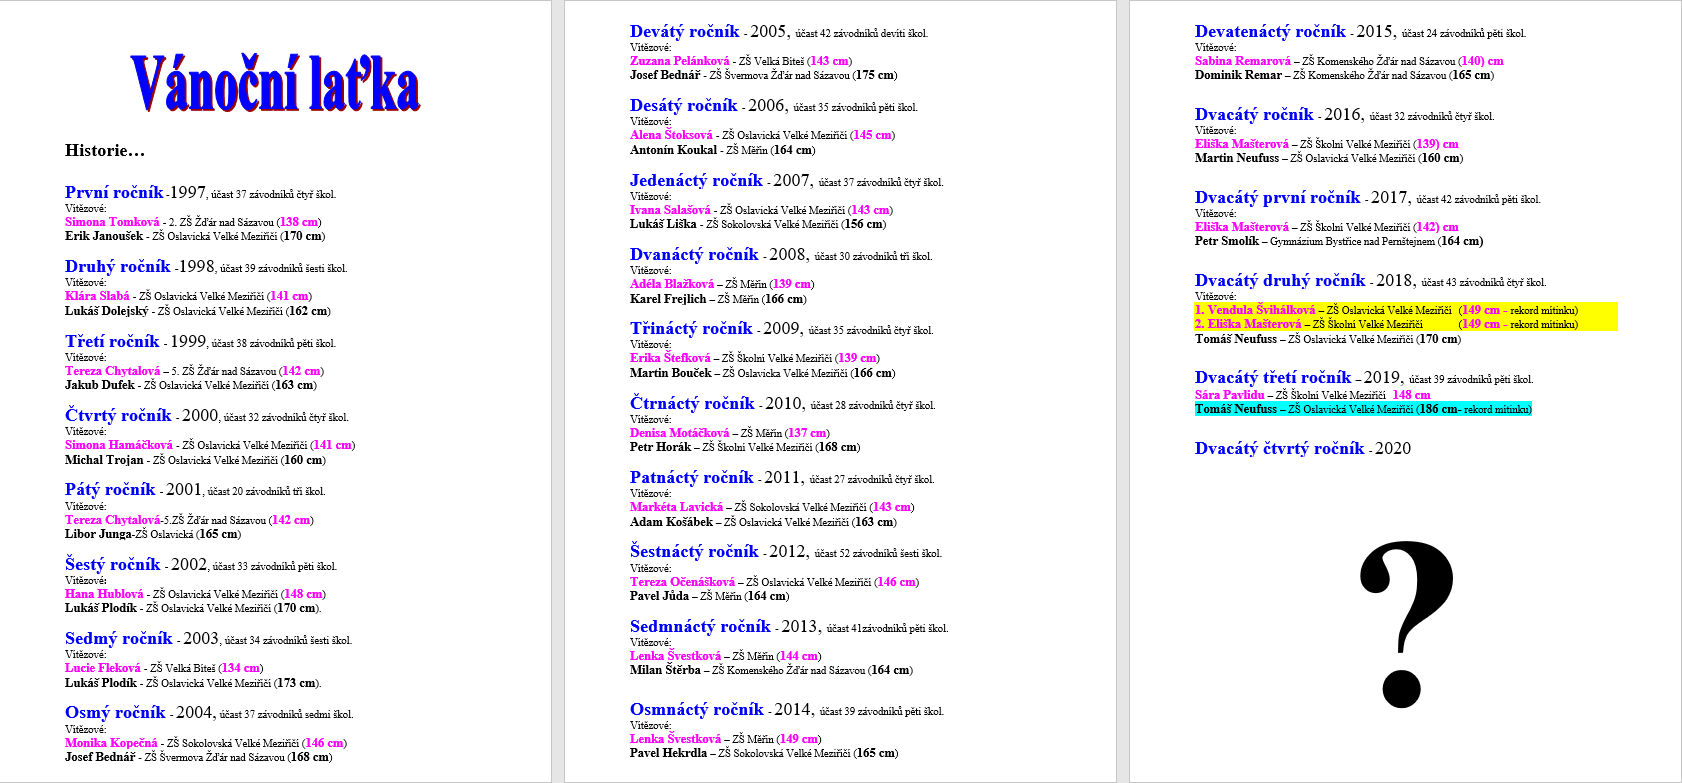The width and height of the screenshot is (1682, 783).
Task: Click the "První ročník" heading
Action: [114, 193]
